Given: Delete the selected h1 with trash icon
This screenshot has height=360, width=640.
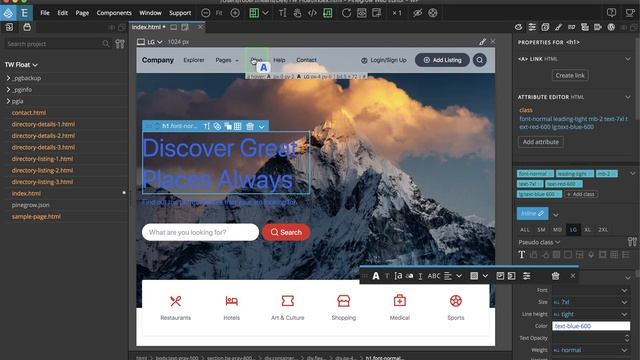Looking at the screenshot, I should coord(250,127).
